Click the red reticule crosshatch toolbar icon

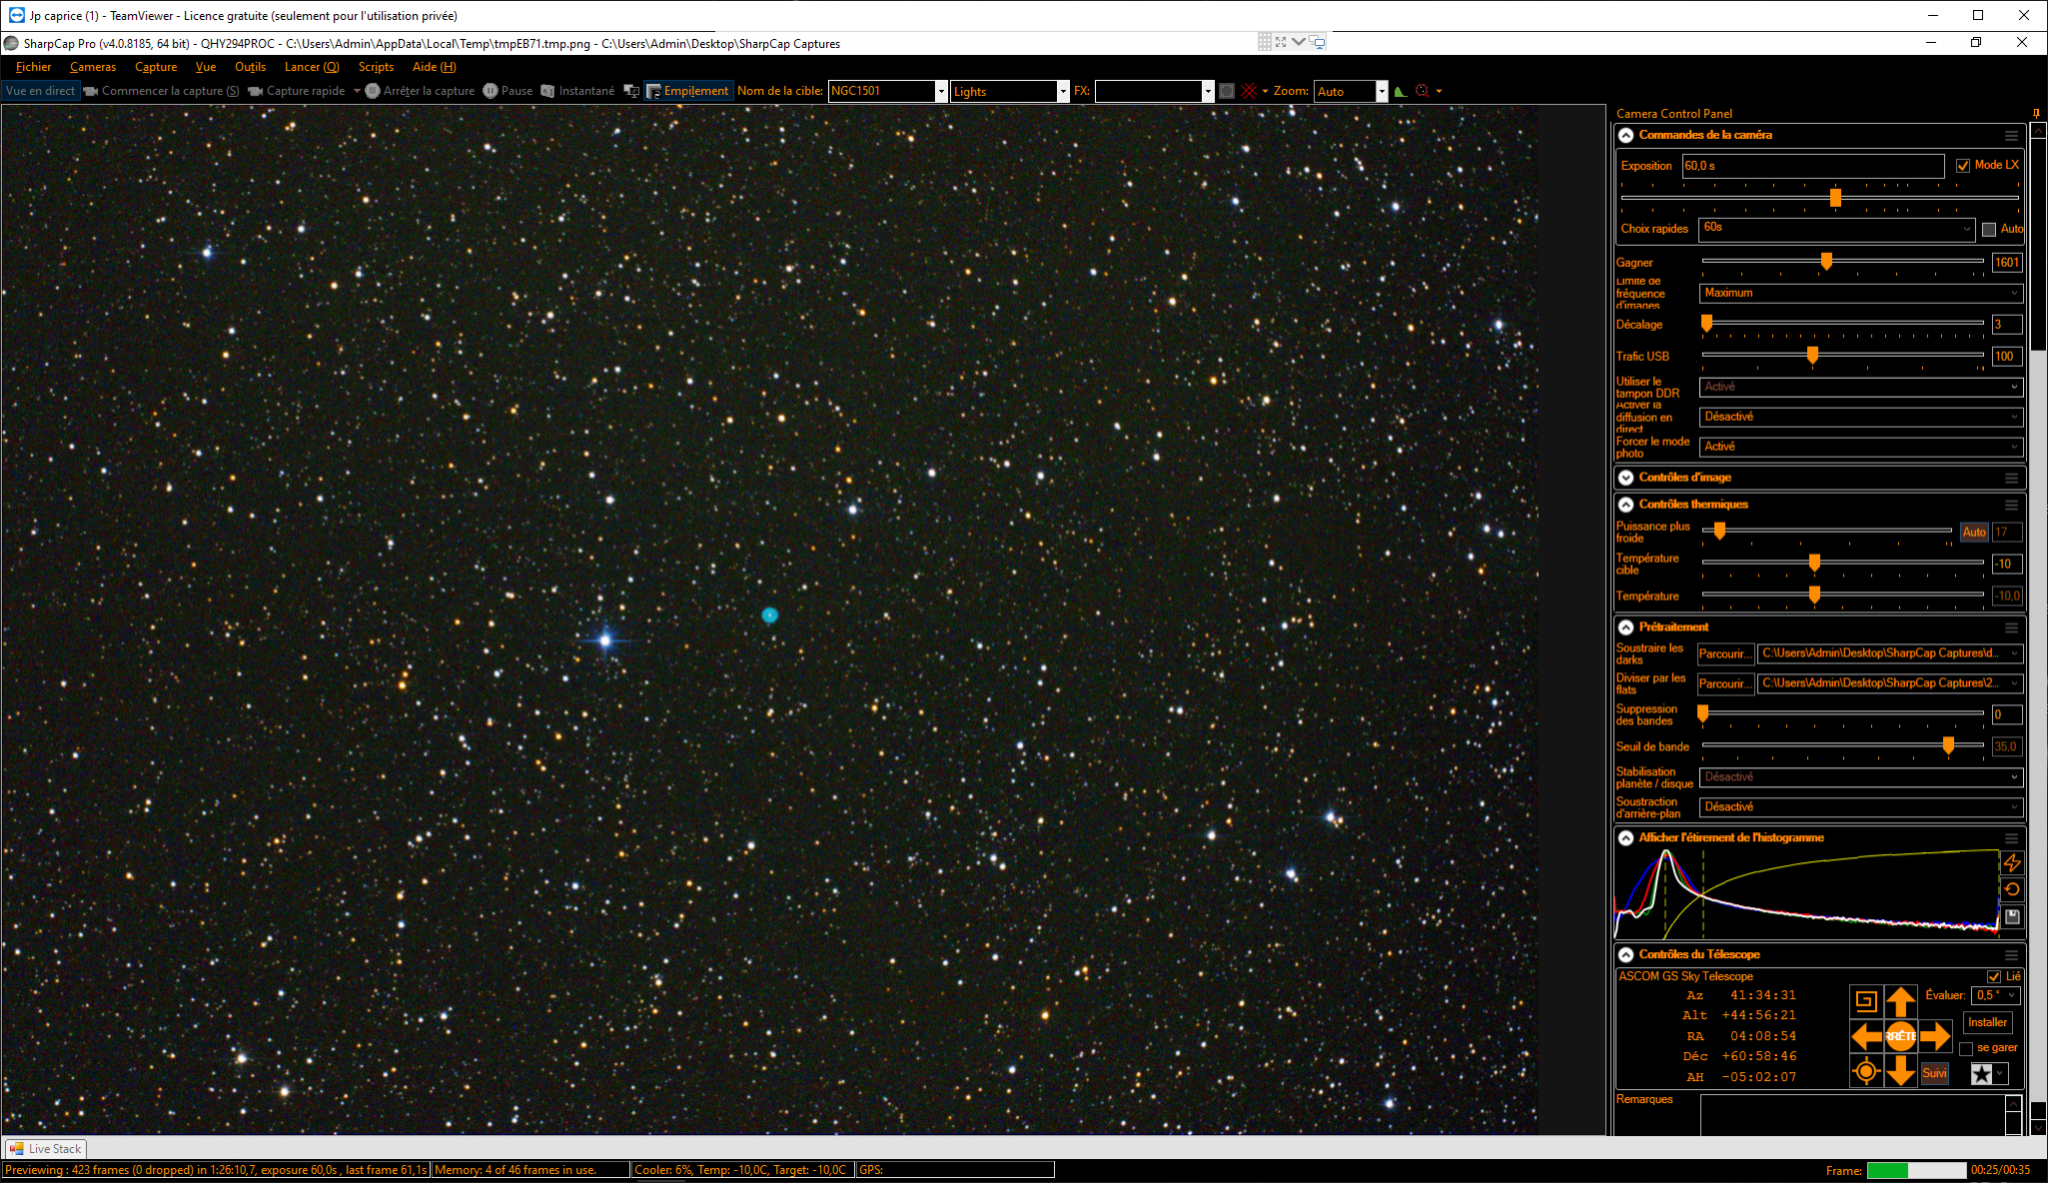point(1249,91)
